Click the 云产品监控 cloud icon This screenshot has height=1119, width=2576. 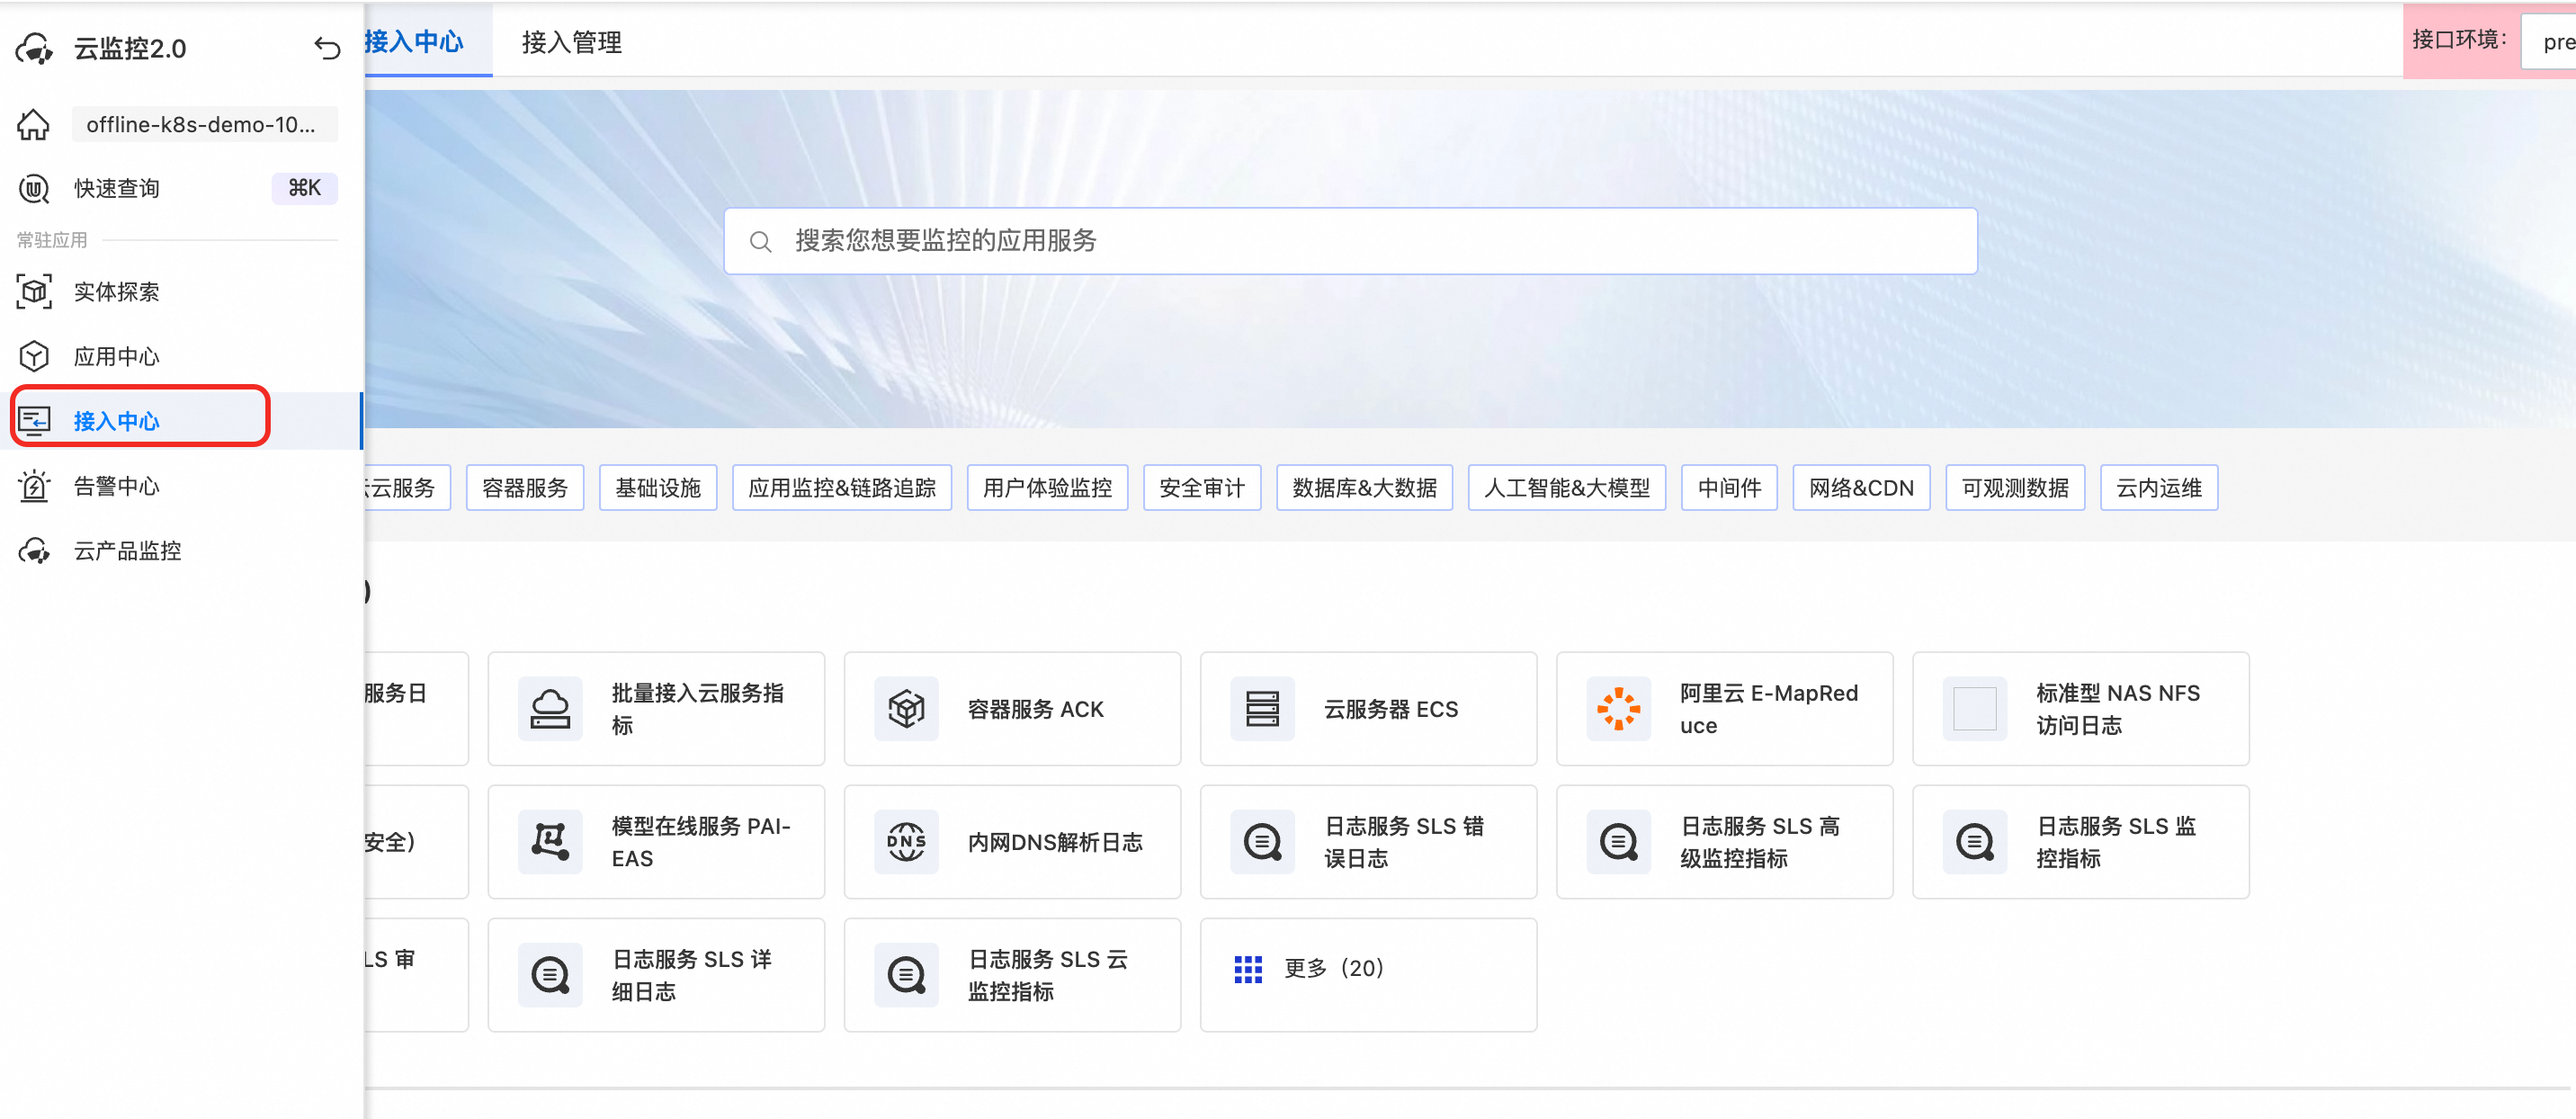(x=34, y=551)
